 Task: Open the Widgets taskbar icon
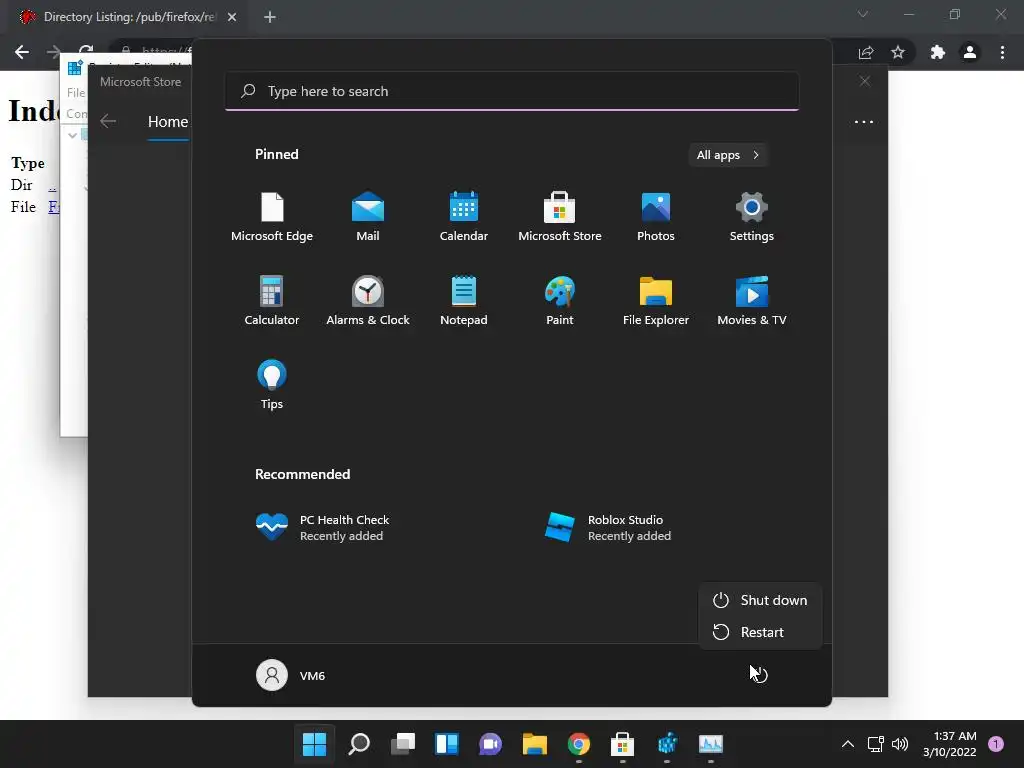[x=447, y=744]
